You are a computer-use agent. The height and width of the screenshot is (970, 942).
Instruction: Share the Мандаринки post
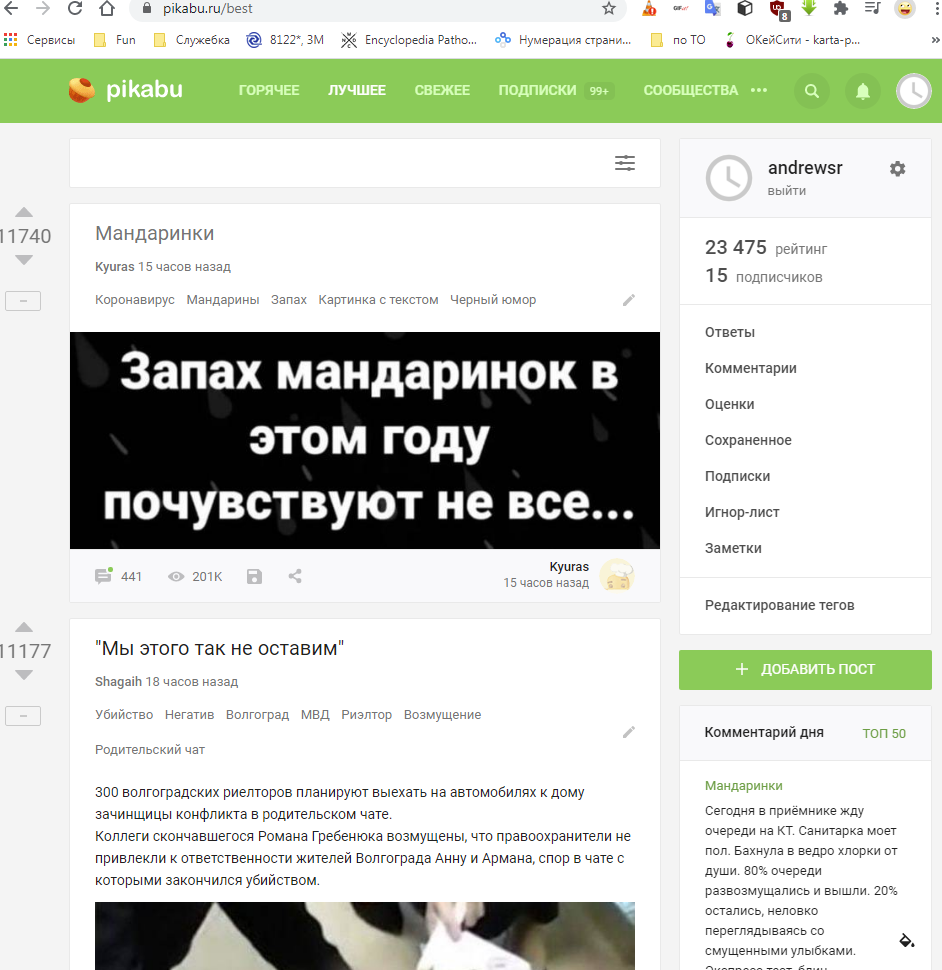click(x=295, y=576)
